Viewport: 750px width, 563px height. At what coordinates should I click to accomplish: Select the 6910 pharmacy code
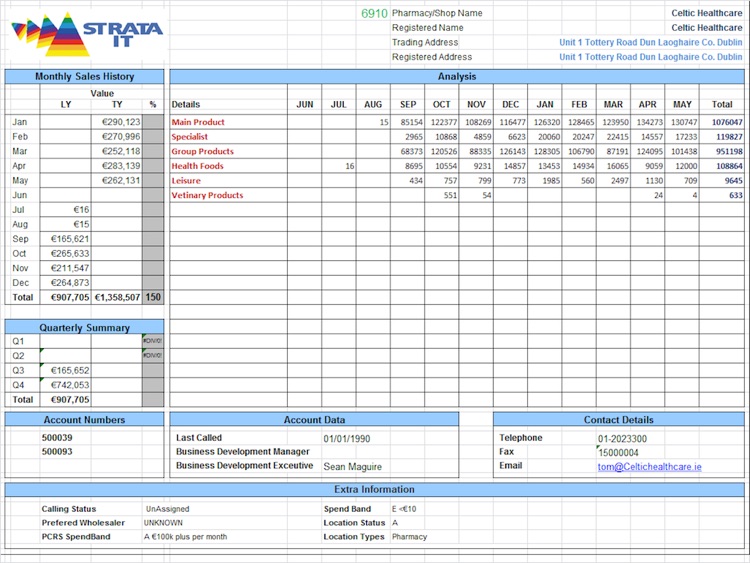point(373,14)
